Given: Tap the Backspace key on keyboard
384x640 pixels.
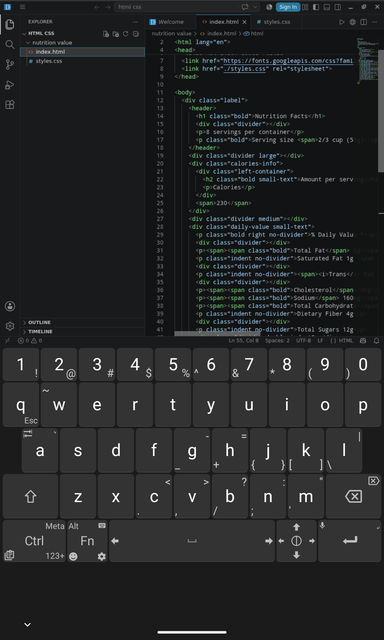Looking at the screenshot, I should coord(353,496).
